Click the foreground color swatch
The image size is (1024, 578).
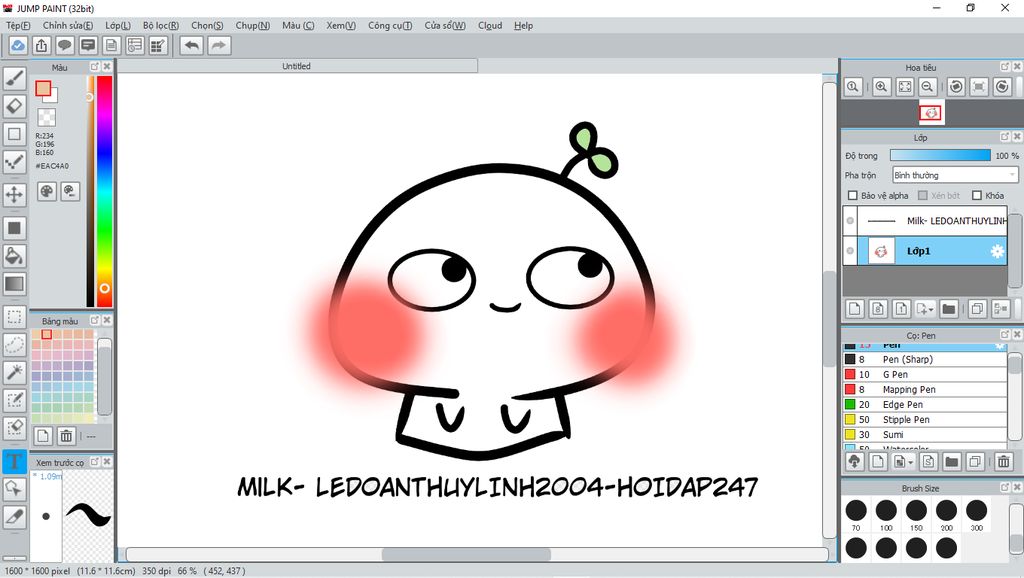pos(43,89)
